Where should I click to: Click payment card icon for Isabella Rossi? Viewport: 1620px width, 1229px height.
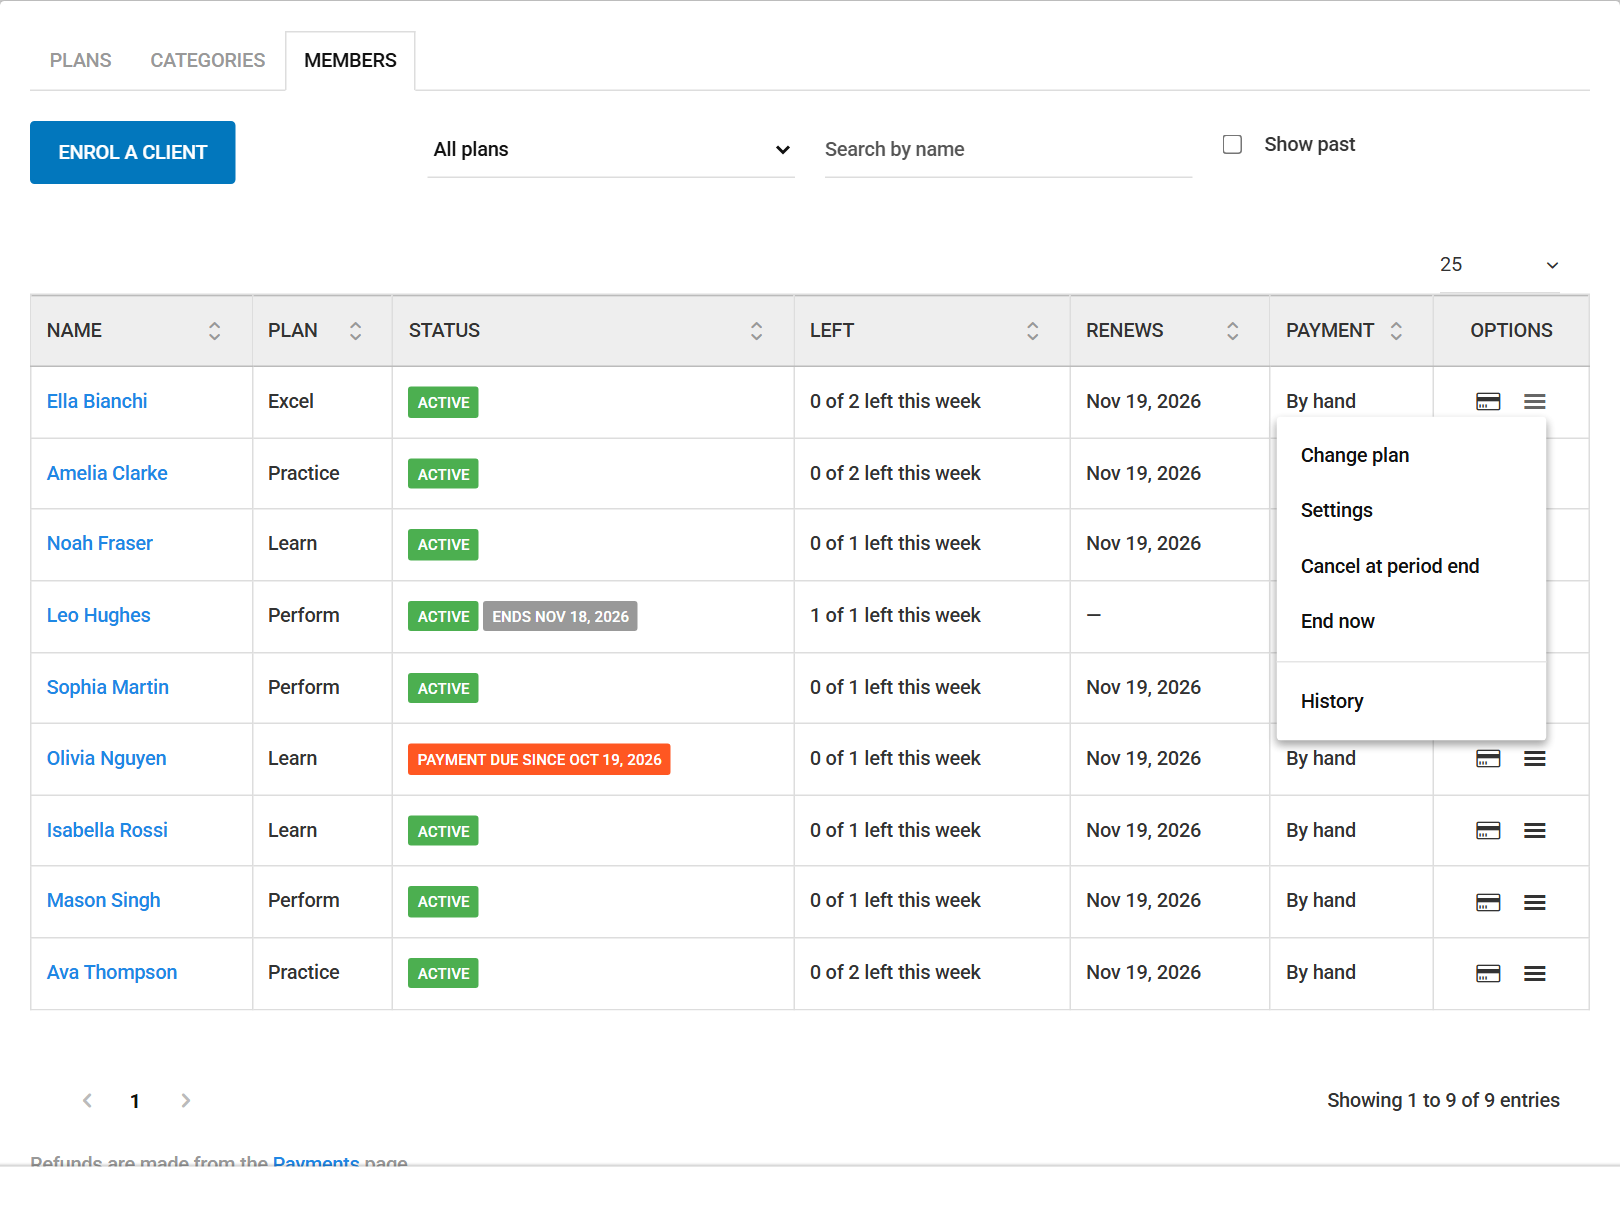coord(1488,831)
